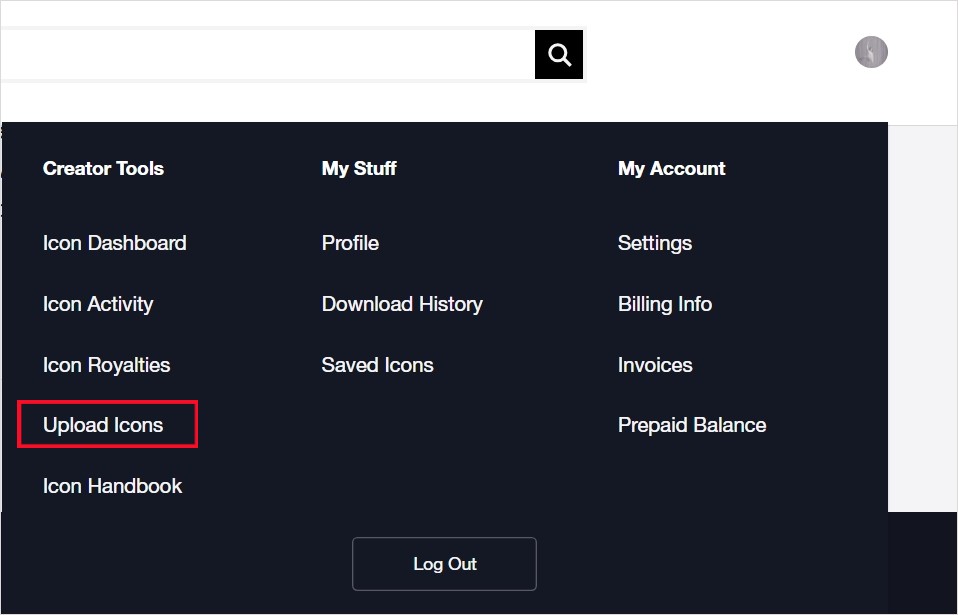Go to Billing Info
958x615 pixels.
pos(665,304)
